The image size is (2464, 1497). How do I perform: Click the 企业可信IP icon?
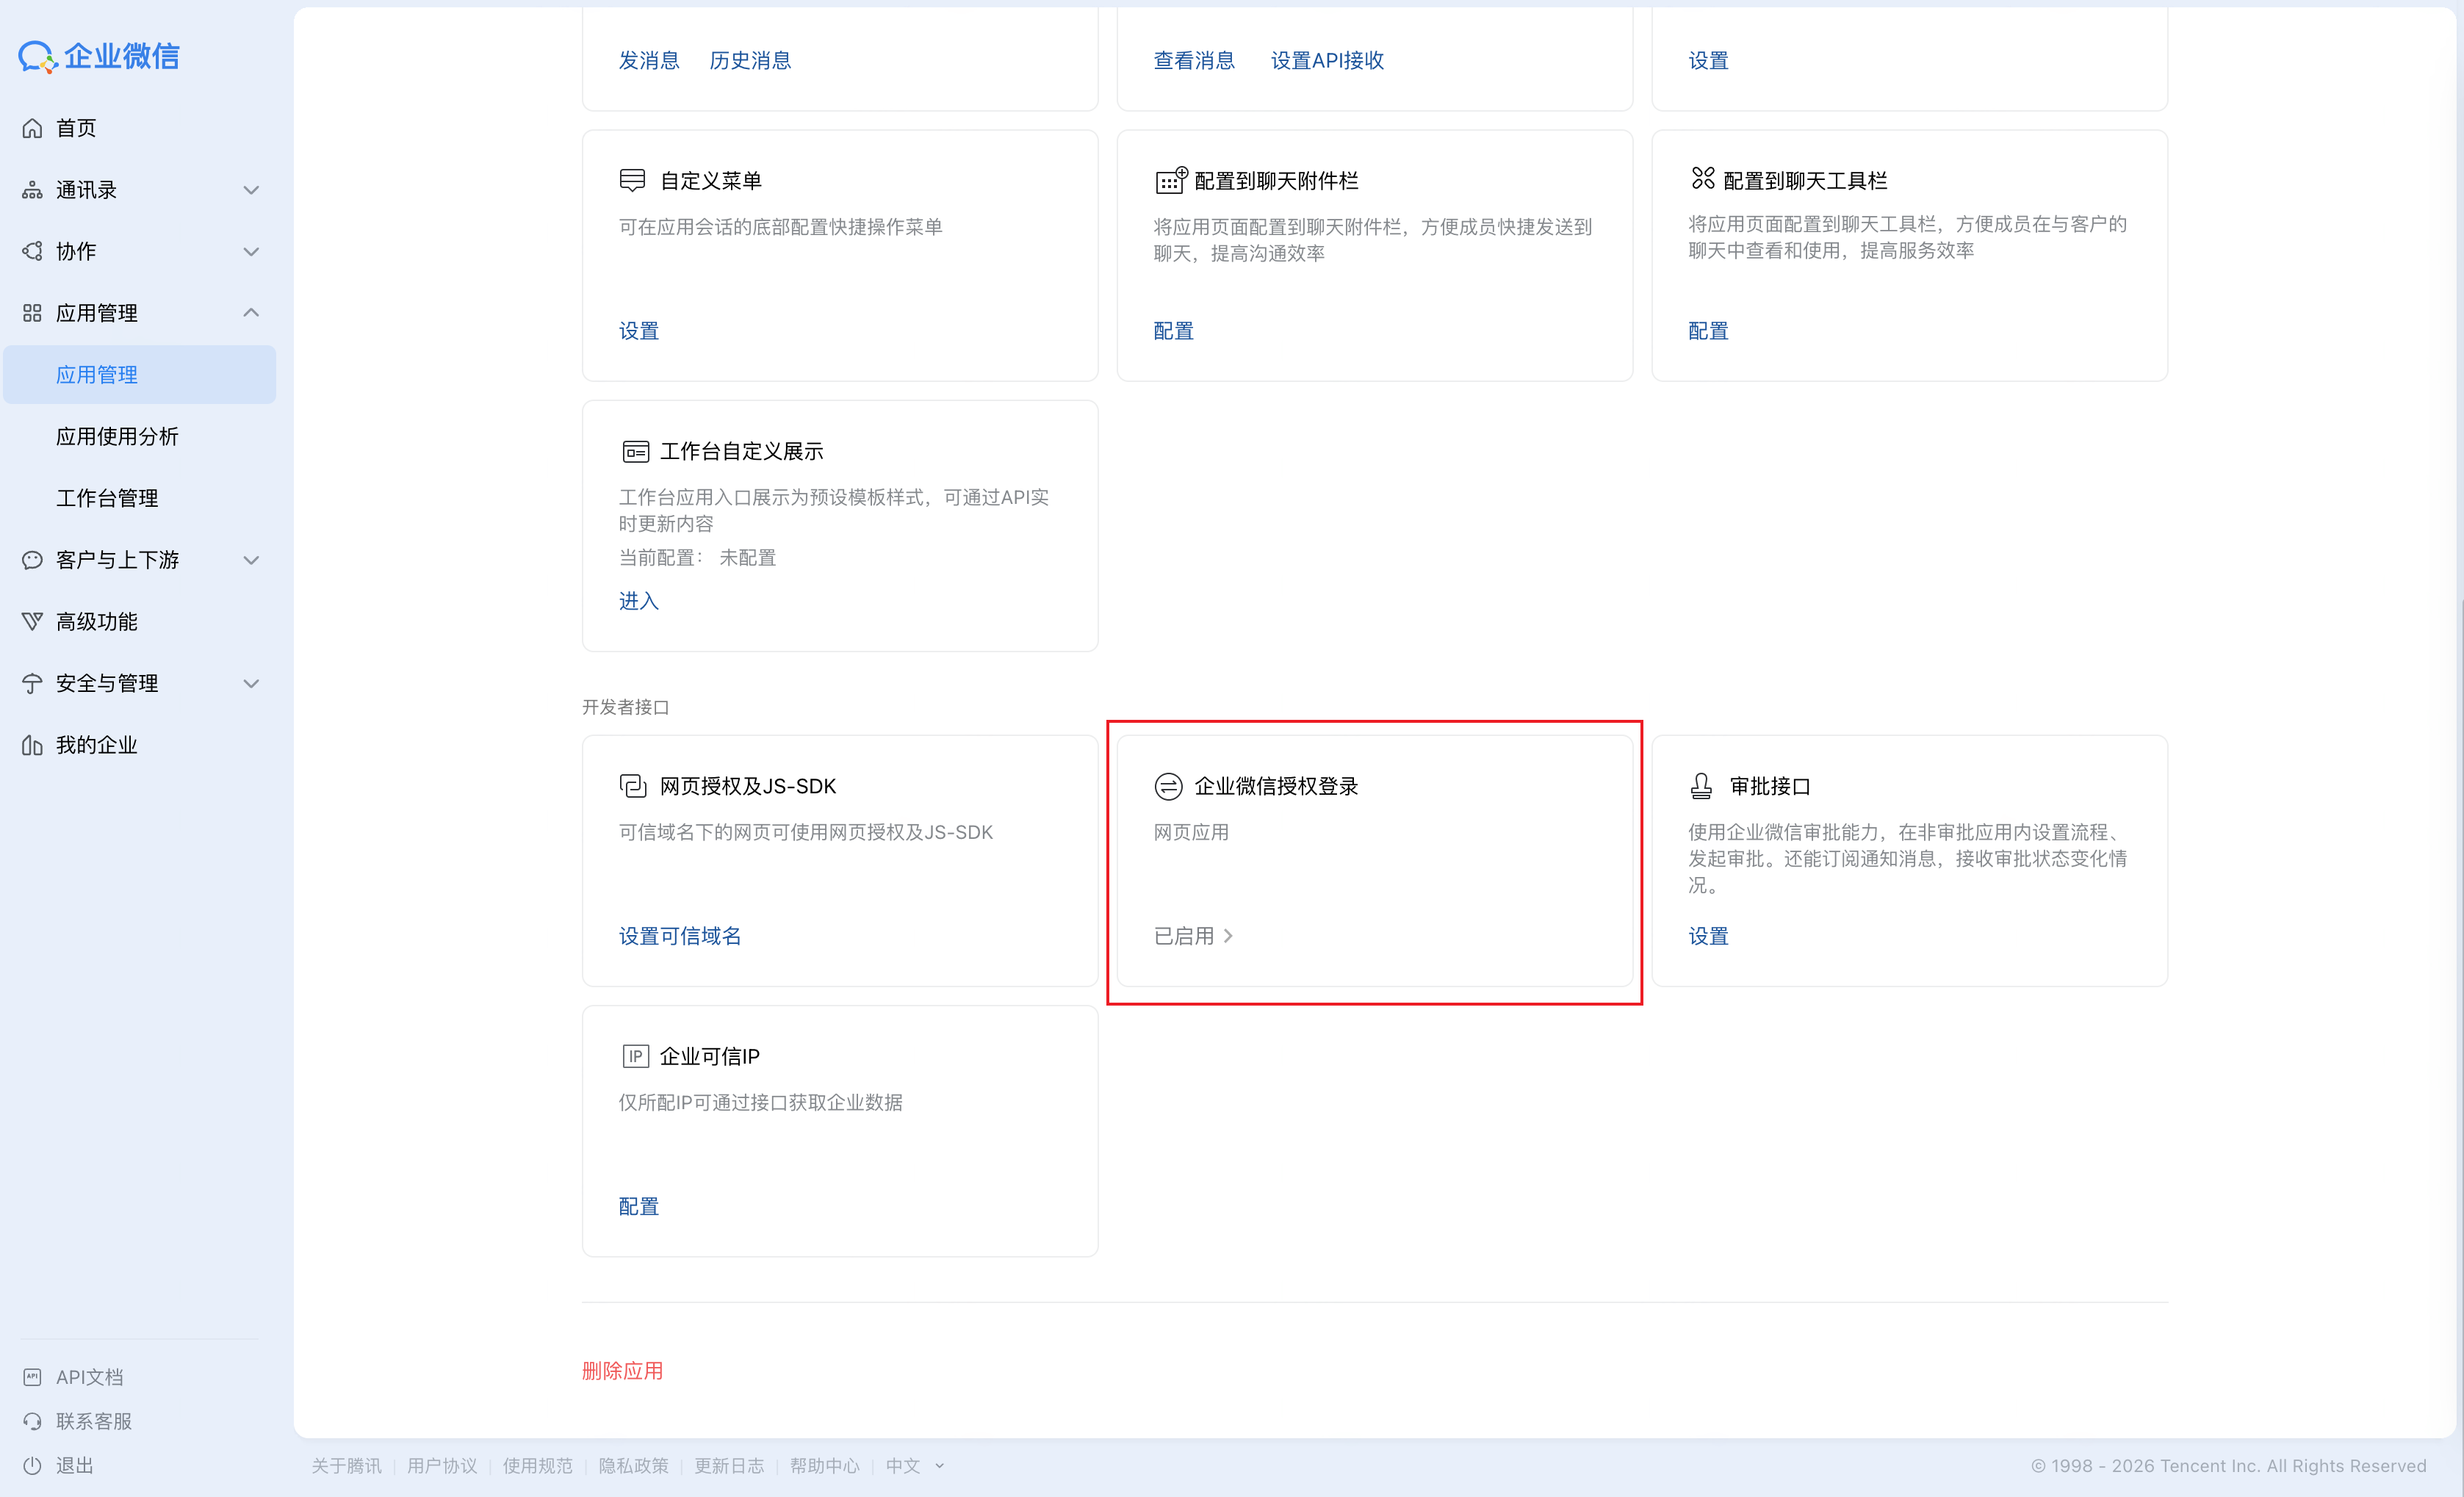[635, 1056]
